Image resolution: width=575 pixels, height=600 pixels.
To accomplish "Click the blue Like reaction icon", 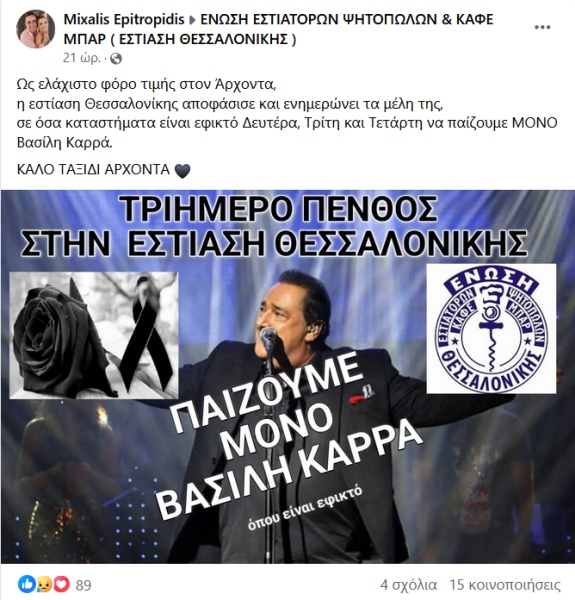I will (27, 585).
